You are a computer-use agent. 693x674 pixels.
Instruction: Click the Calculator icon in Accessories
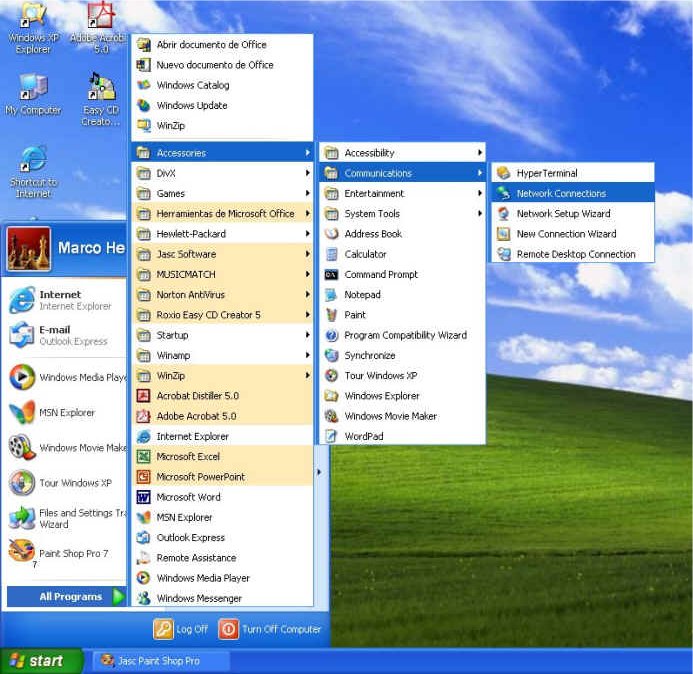[x=331, y=254]
